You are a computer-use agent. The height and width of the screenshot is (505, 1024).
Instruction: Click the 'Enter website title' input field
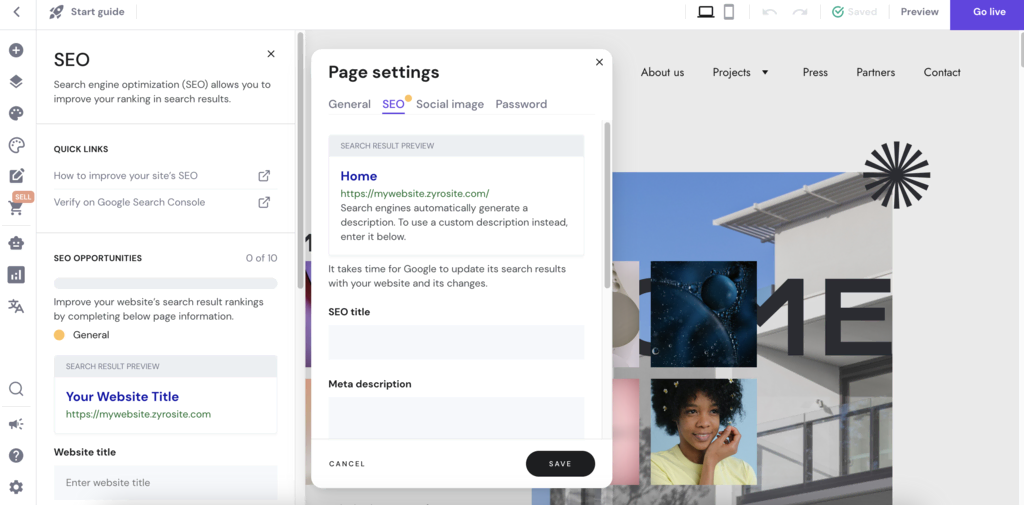point(165,483)
